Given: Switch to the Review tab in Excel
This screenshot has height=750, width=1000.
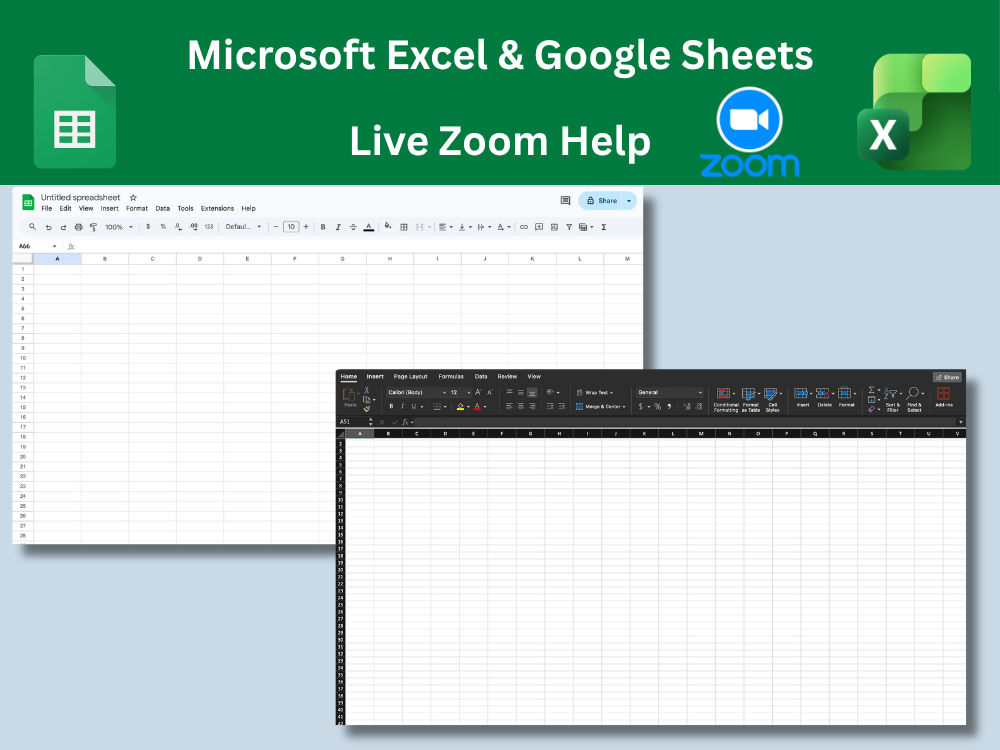Looking at the screenshot, I should click(507, 376).
